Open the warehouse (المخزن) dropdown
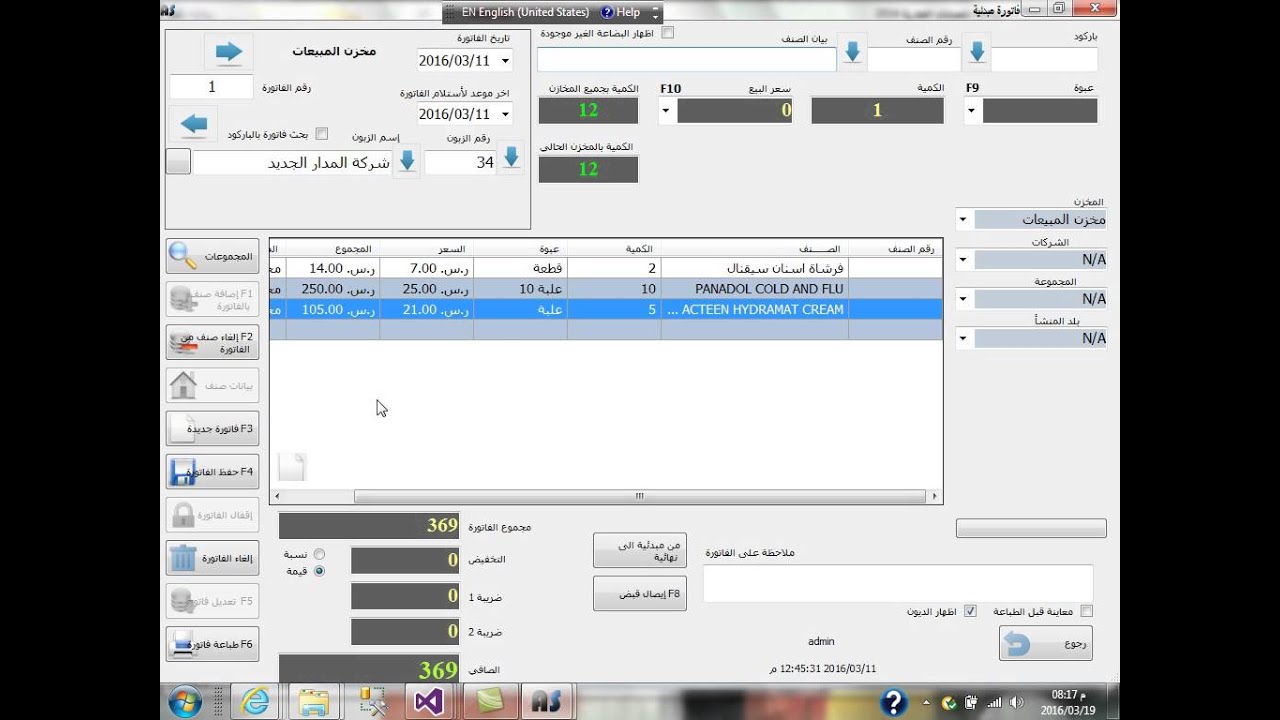Viewport: 1280px width, 720px height. click(962, 219)
